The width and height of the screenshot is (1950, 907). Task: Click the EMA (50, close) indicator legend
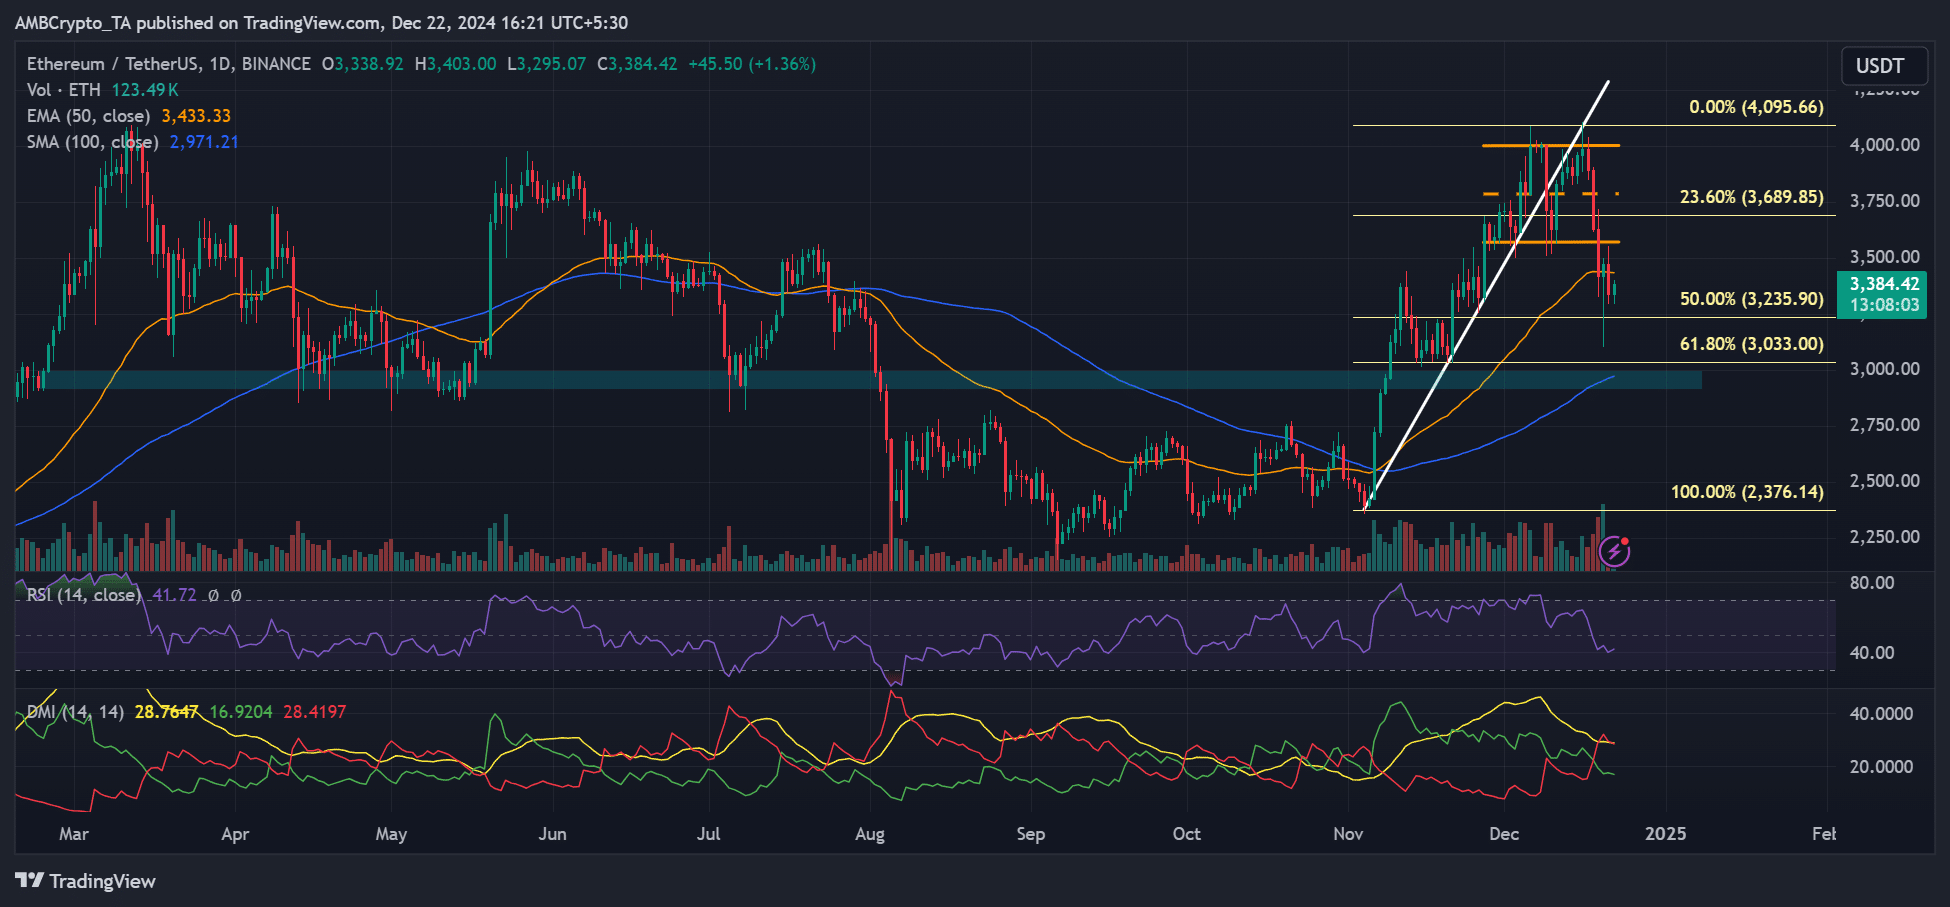tap(88, 116)
